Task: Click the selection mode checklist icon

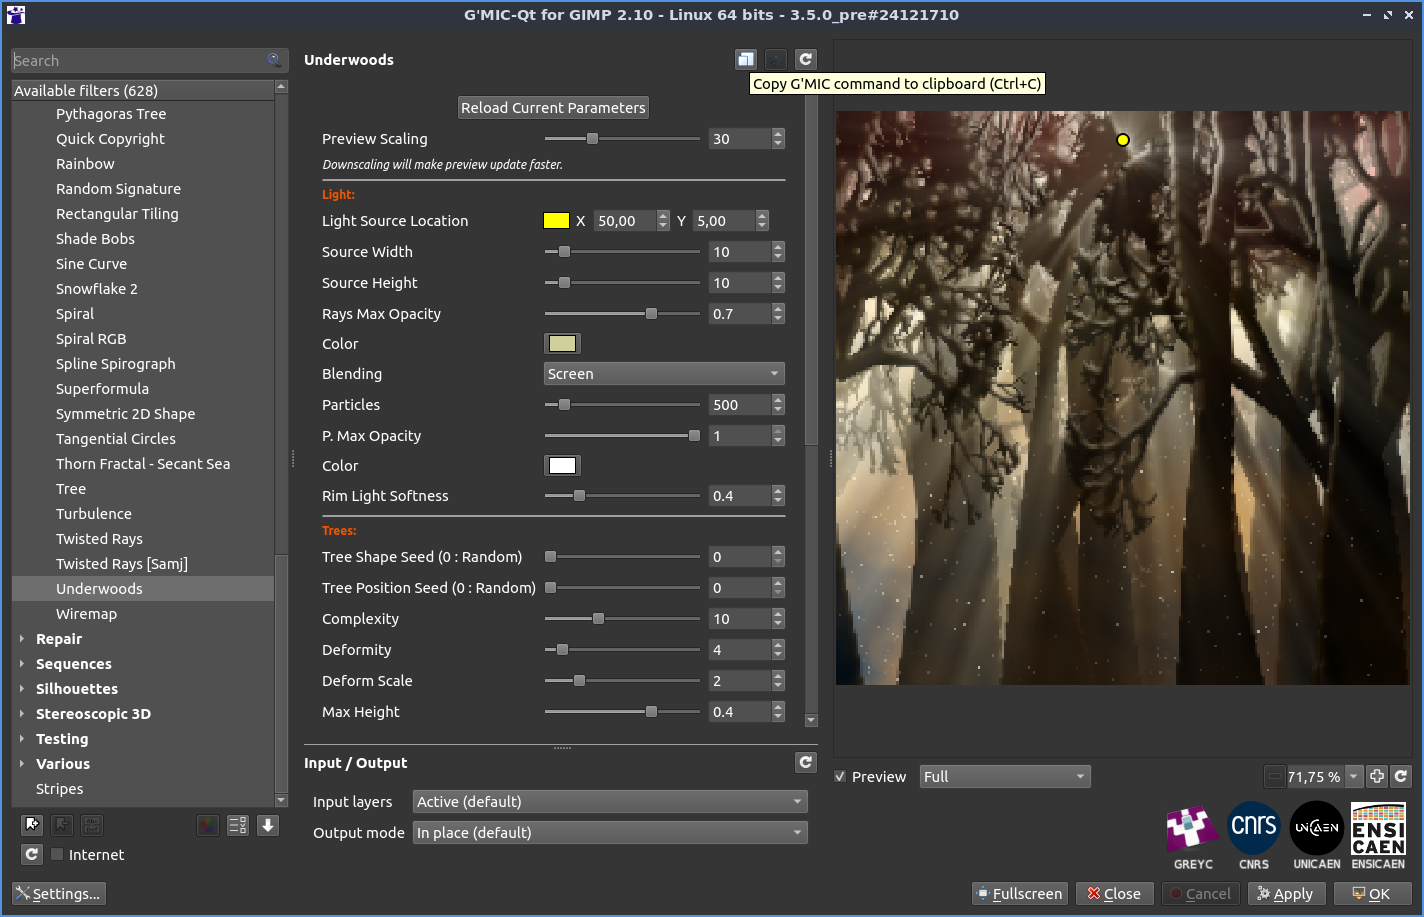Action: pos(238,825)
